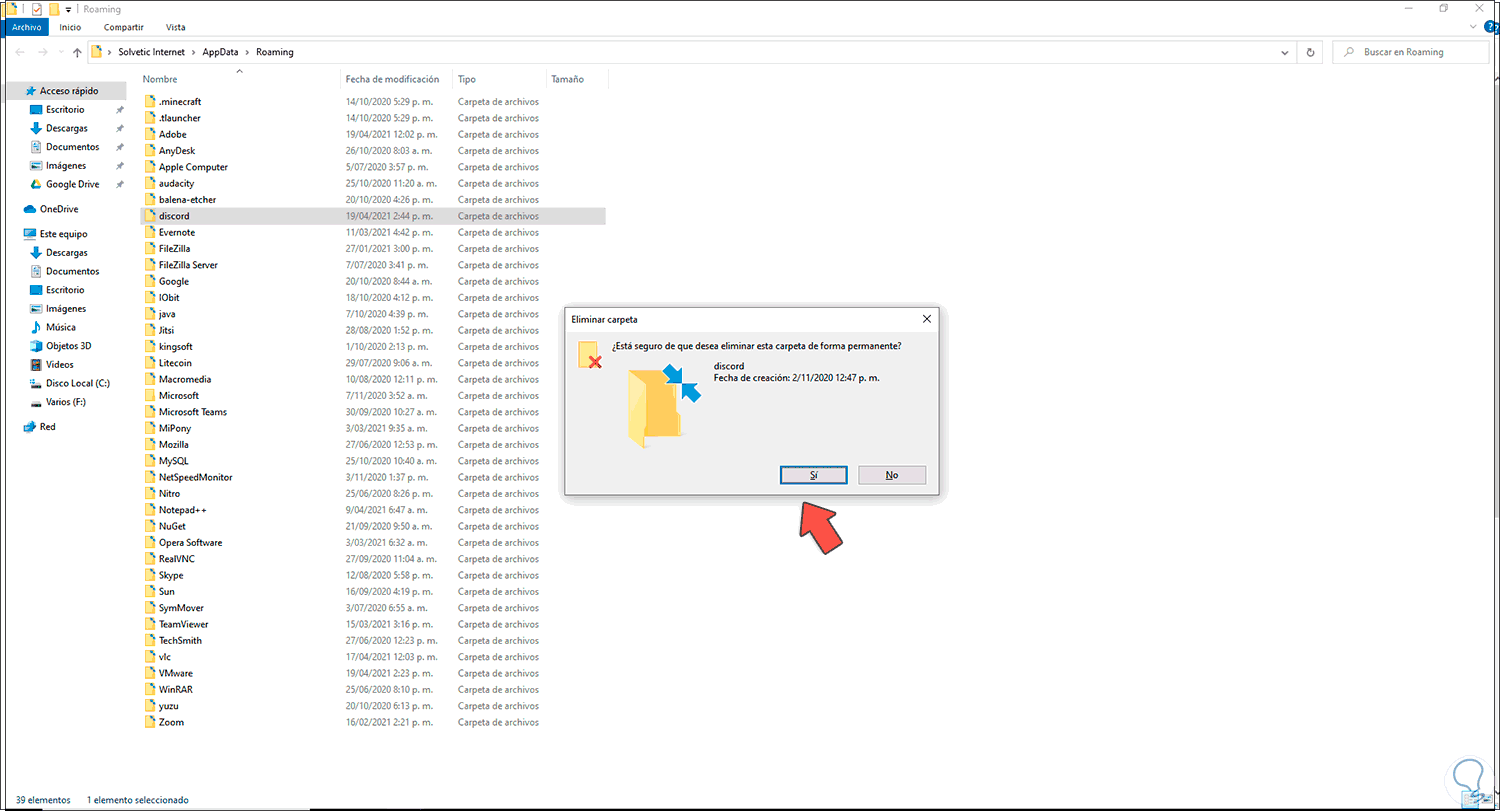The width and height of the screenshot is (1500, 811).
Task: Confirm deletion with the Sí button
Action: 814,475
